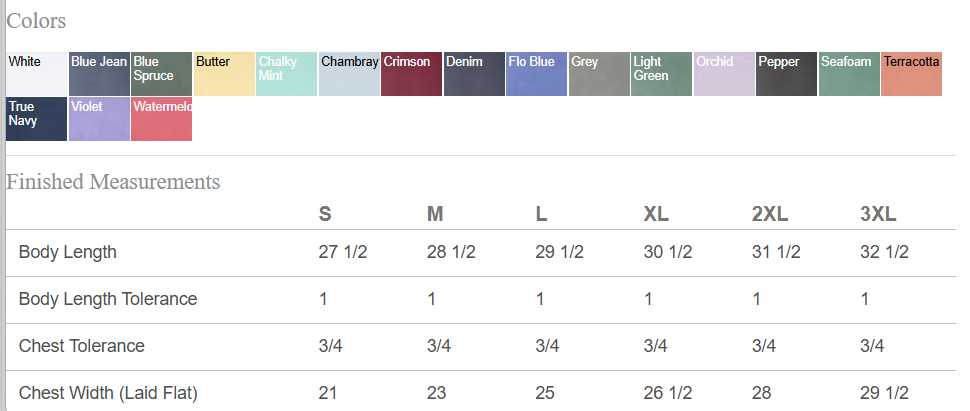Select the Violet color swatch
This screenshot has width=970, height=411.
click(99, 119)
